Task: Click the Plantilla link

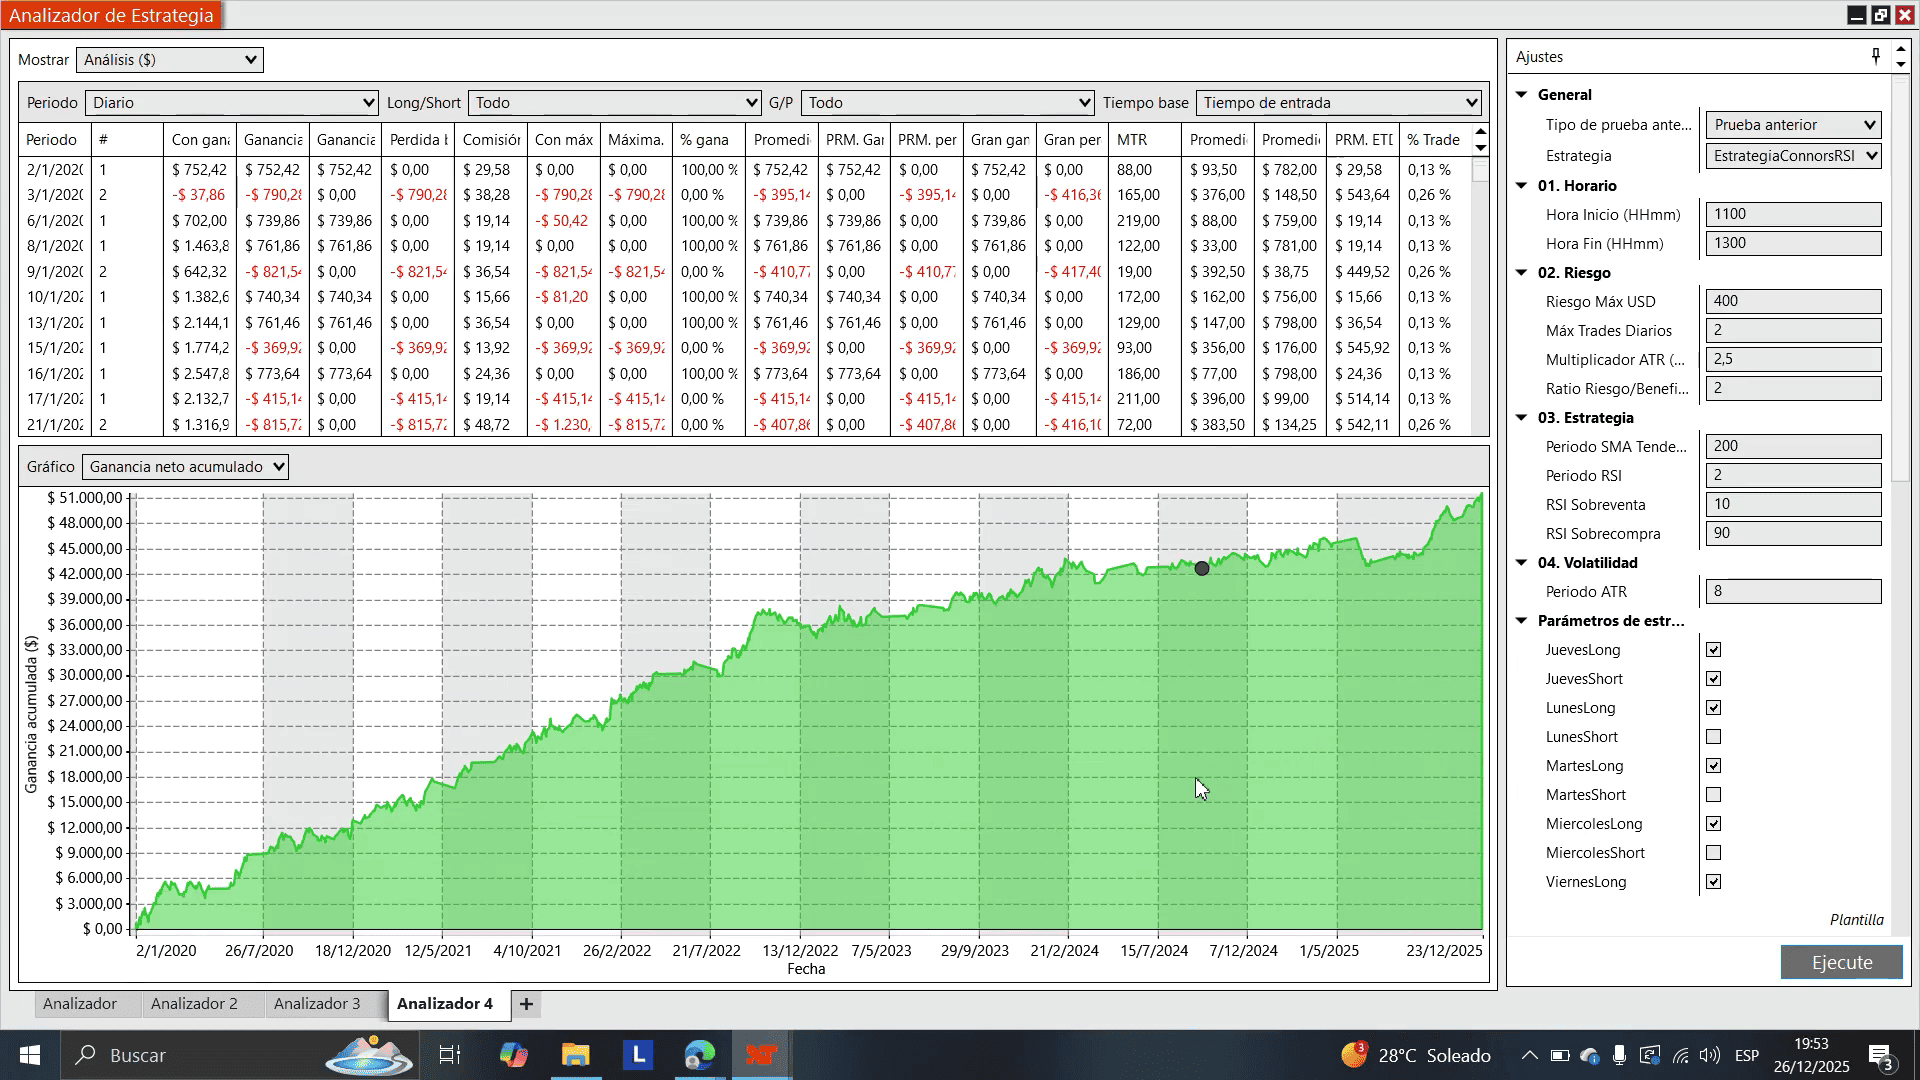Action: pos(1856,920)
